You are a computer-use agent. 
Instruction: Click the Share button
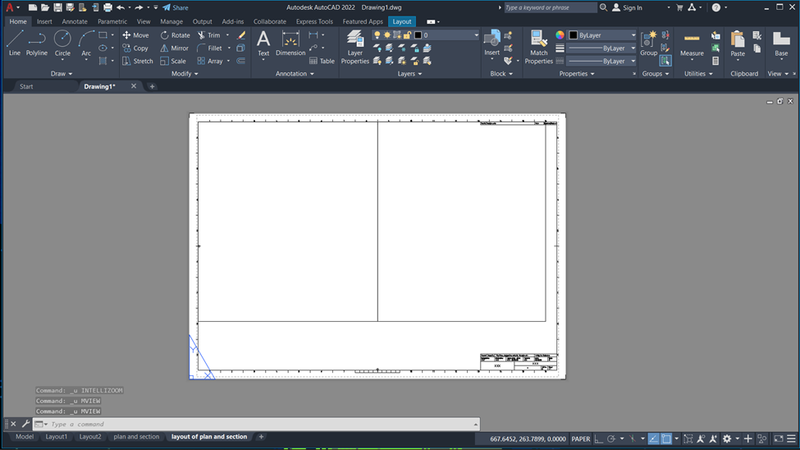pos(176,7)
